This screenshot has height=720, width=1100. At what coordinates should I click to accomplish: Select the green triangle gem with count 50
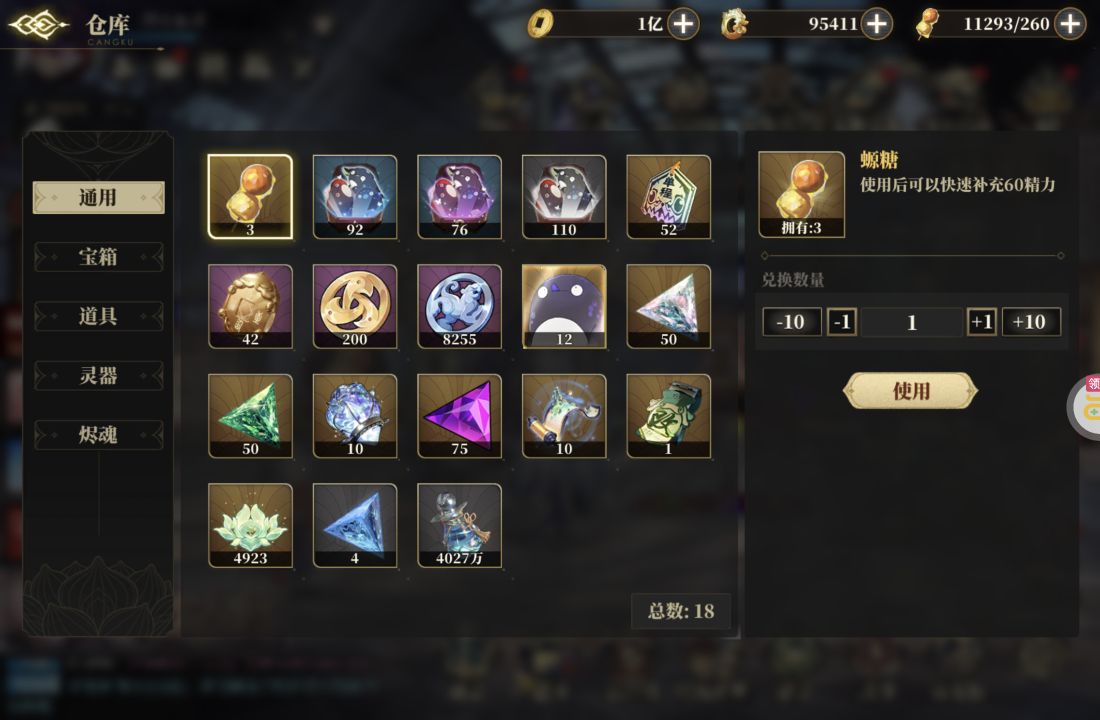(250, 416)
